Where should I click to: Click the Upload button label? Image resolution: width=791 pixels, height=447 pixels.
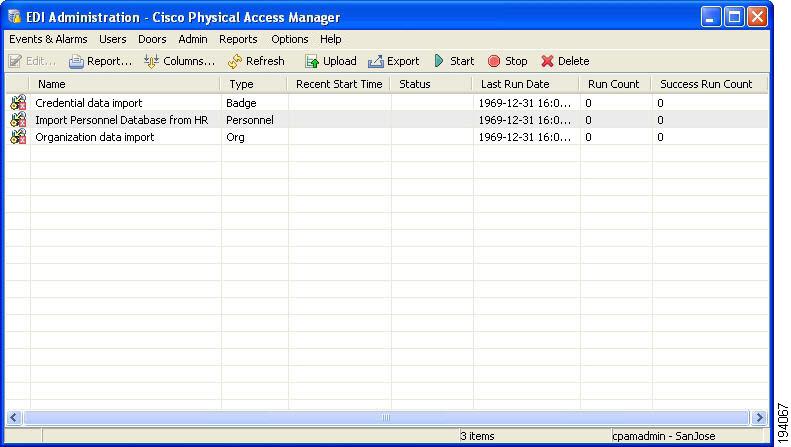[340, 61]
